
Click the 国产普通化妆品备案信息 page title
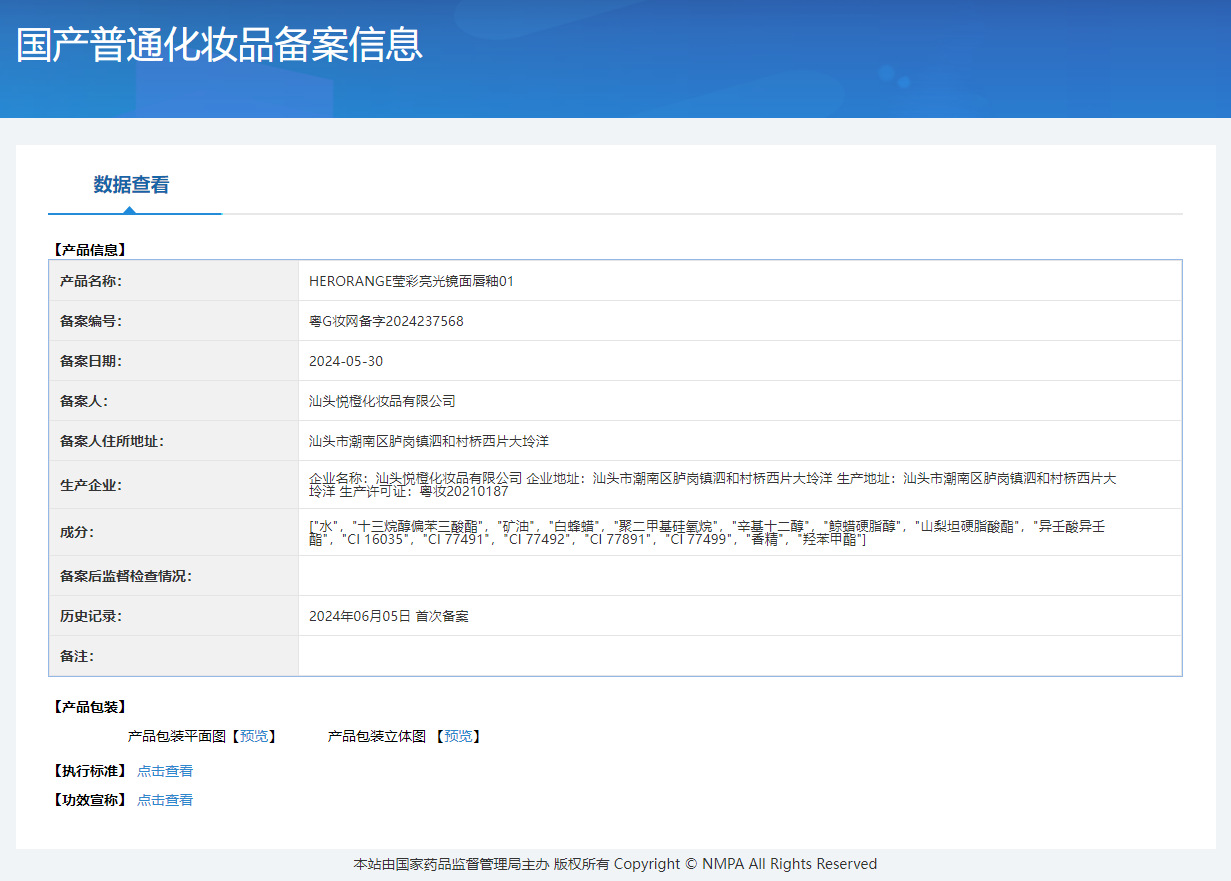coord(219,46)
